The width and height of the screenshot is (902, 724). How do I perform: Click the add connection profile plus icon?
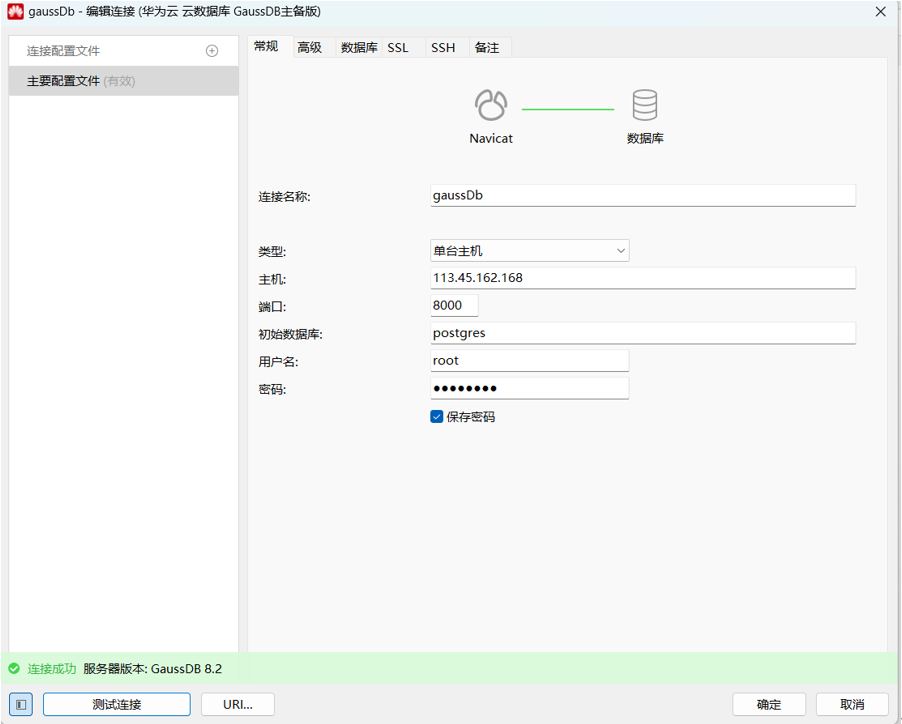tap(212, 51)
